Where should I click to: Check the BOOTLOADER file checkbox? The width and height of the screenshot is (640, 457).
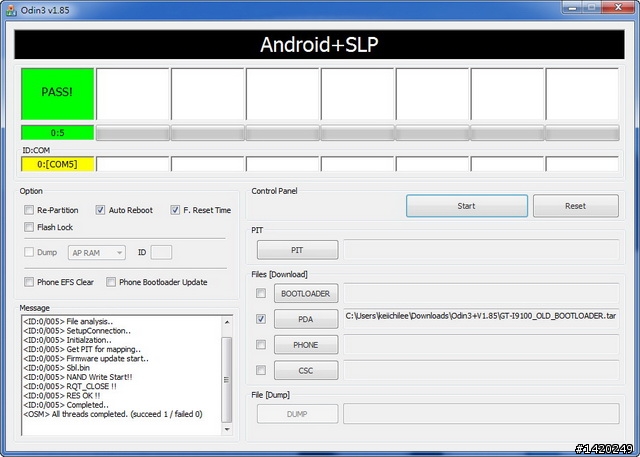(261, 293)
